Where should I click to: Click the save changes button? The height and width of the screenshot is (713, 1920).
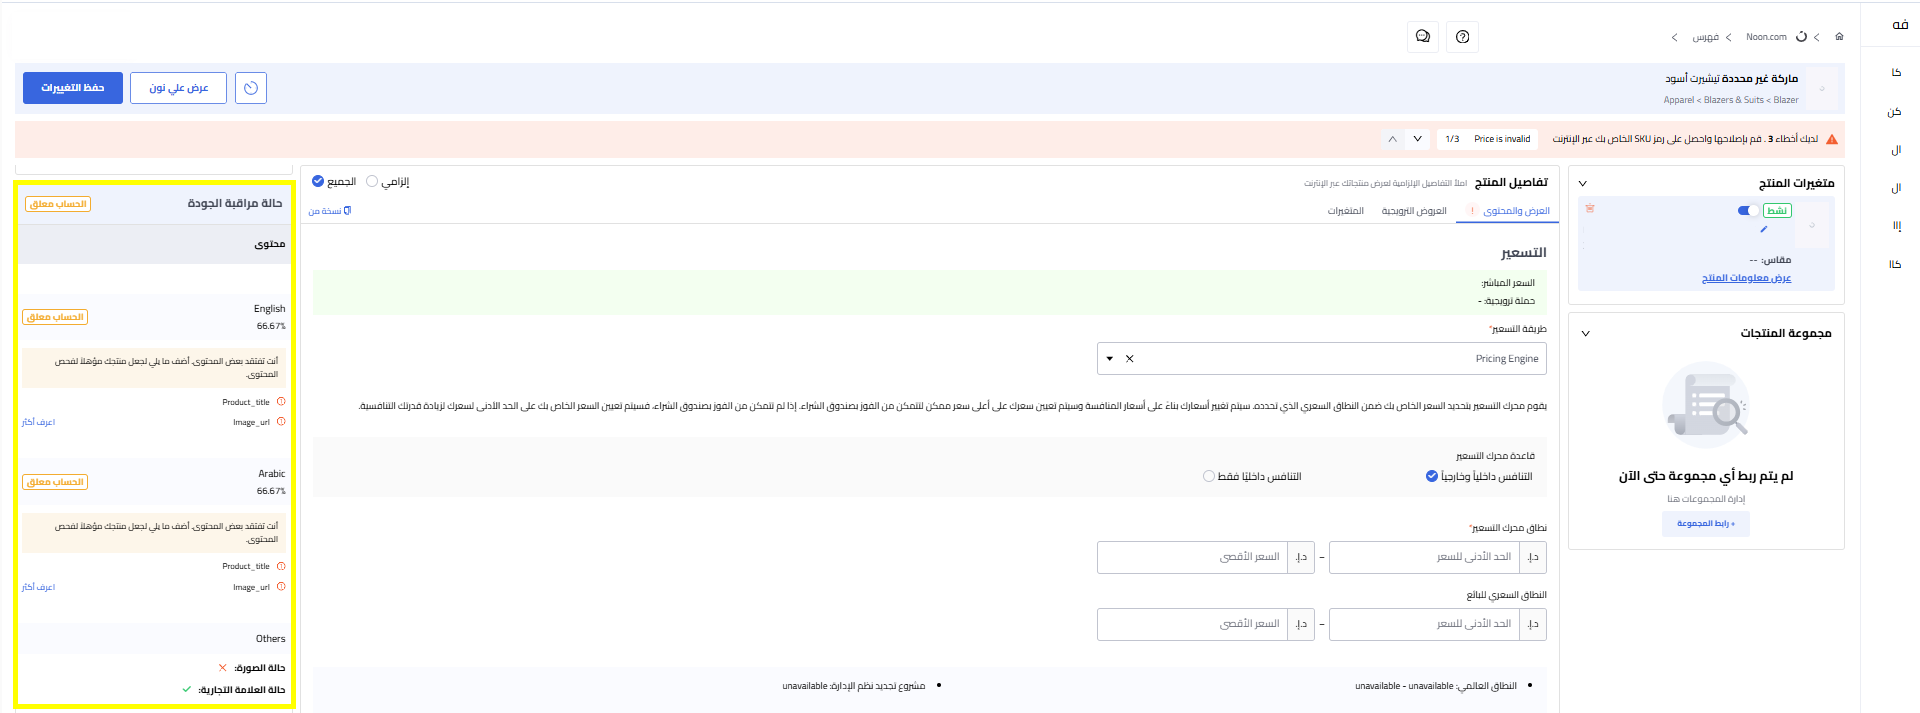point(73,88)
